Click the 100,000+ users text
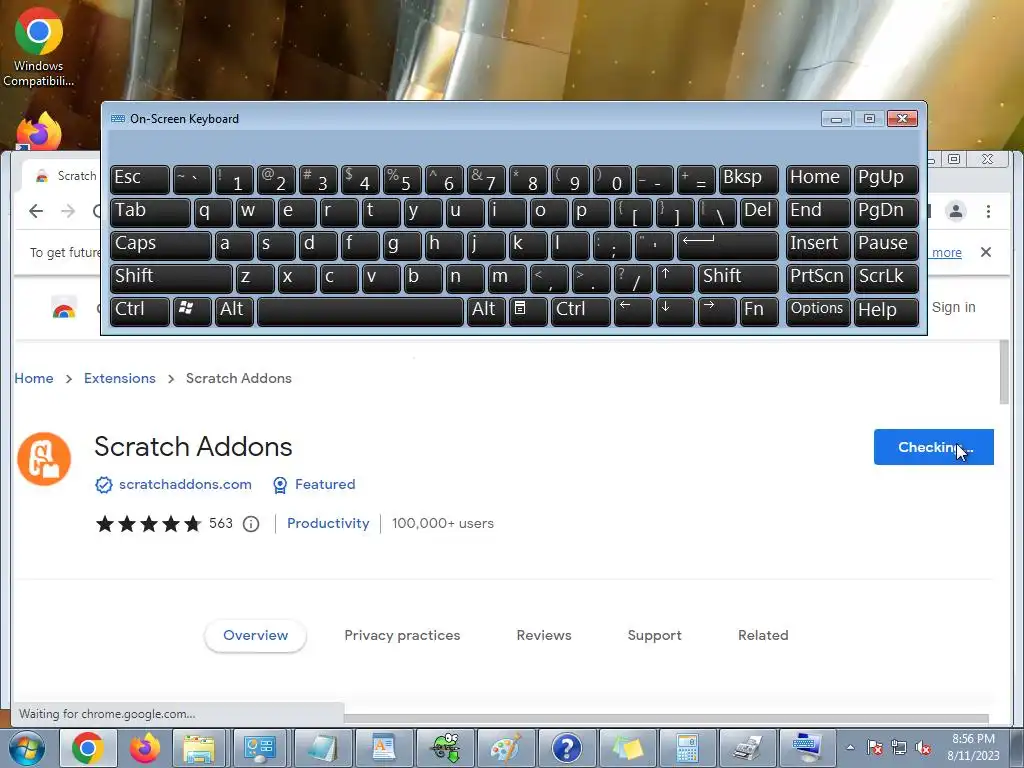This screenshot has height=768, width=1024. click(x=443, y=524)
